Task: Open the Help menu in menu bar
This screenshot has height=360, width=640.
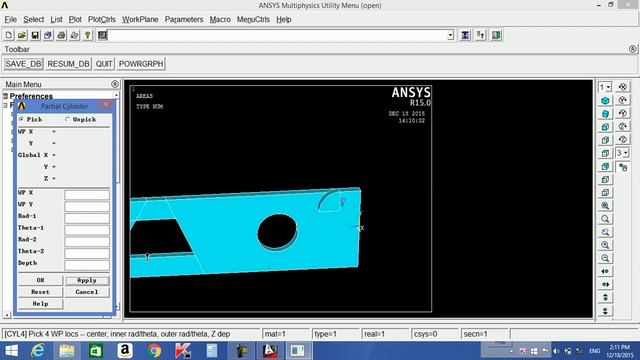Action: point(284,19)
